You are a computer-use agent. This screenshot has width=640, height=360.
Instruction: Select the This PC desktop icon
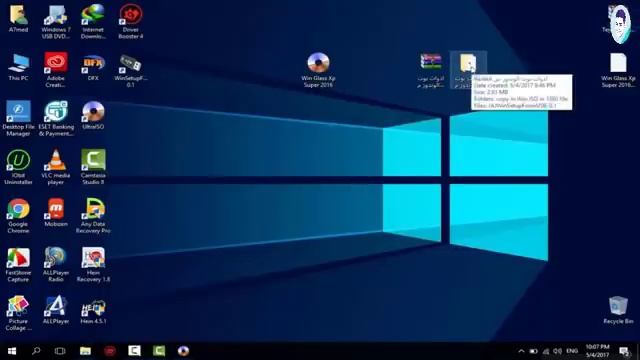[x=18, y=63]
